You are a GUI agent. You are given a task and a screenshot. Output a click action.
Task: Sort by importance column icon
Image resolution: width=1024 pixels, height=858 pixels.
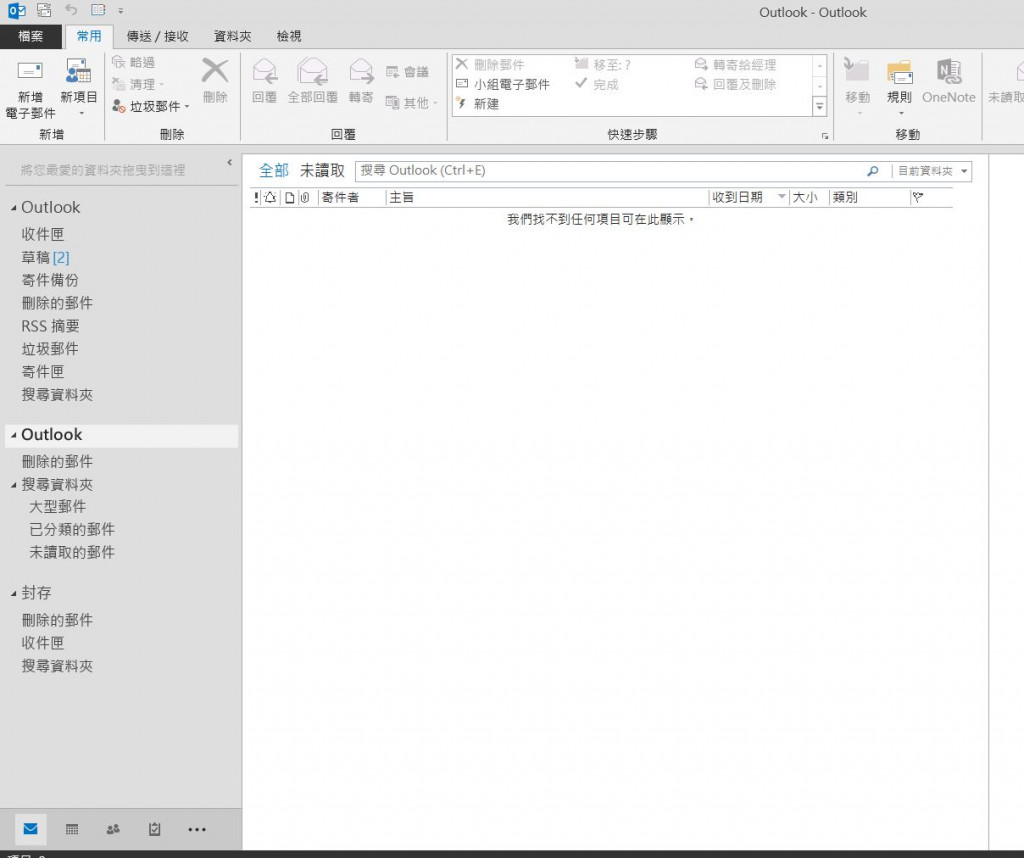pyautogui.click(x=256, y=197)
